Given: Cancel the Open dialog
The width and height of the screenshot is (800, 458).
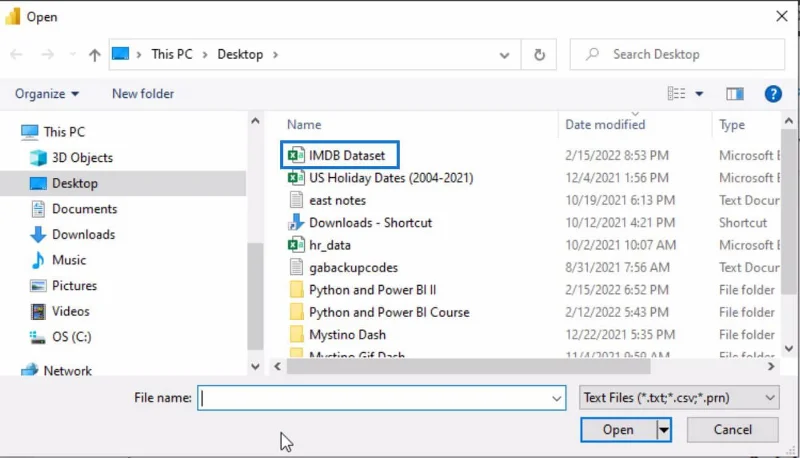Looking at the screenshot, I should (732, 430).
